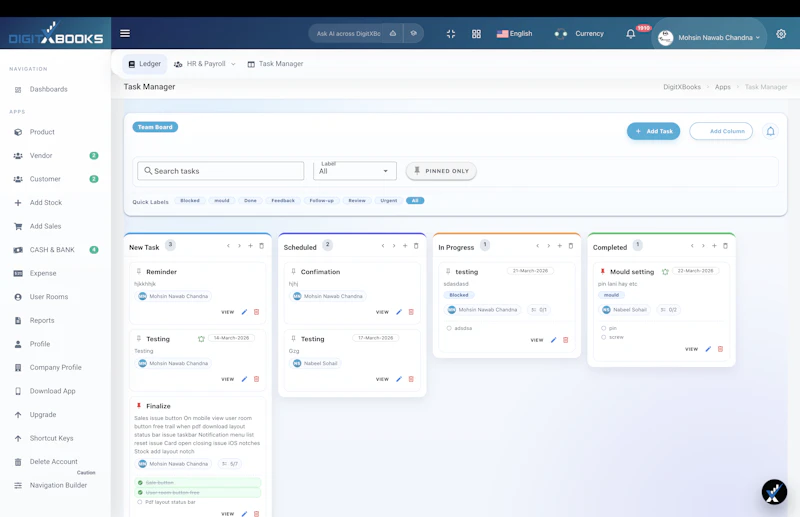Select Add Sales in the sidebar
The width and height of the screenshot is (800, 517).
(x=45, y=226)
